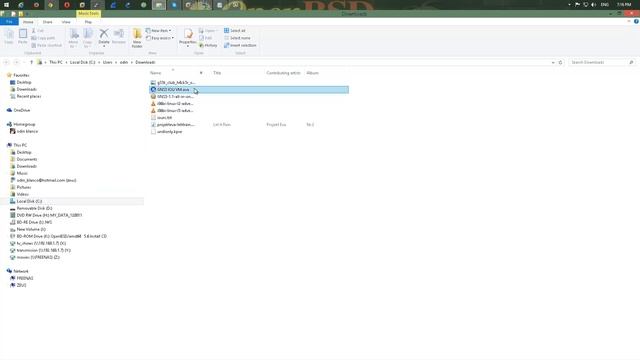Click the Back navigation arrow
The width and height of the screenshot is (640, 360).
pyautogui.click(x=6, y=62)
